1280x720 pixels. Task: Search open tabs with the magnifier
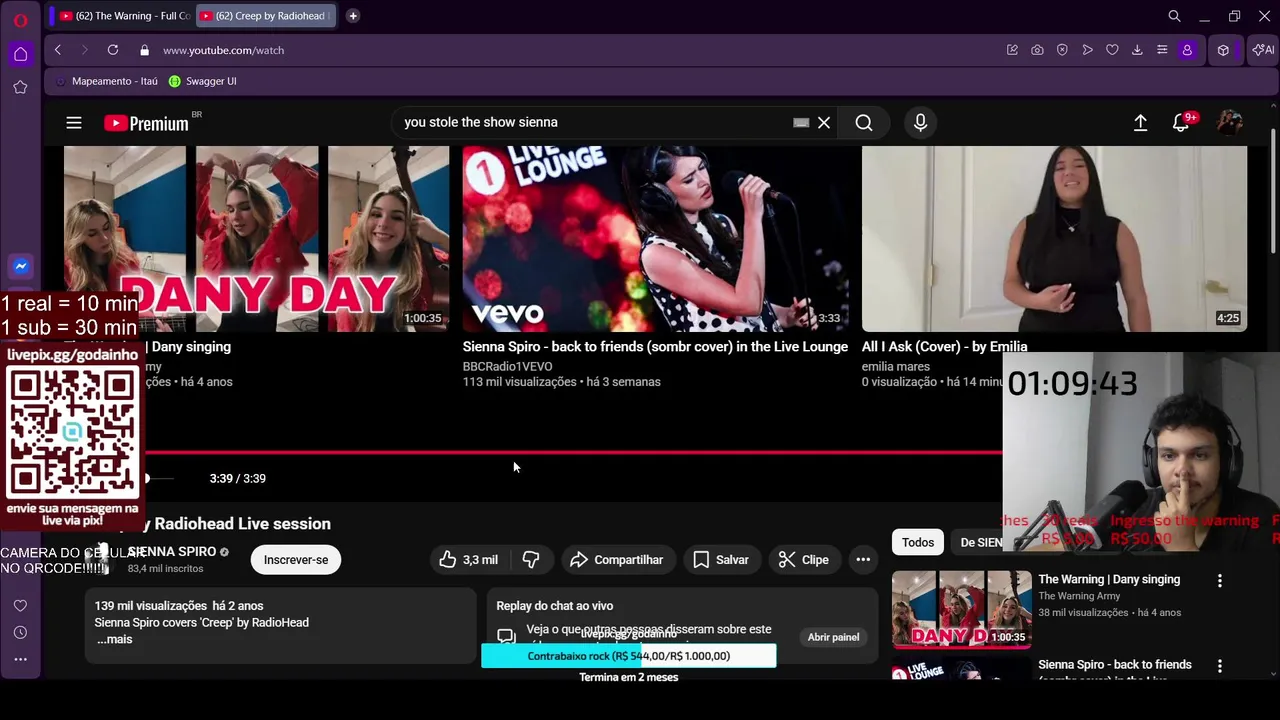point(1175,16)
